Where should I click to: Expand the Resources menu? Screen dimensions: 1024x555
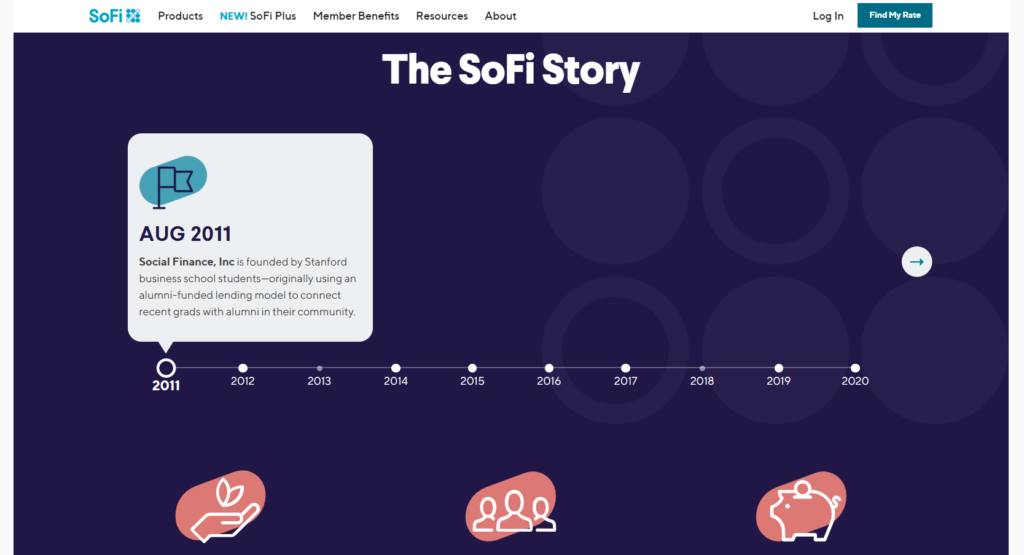click(x=442, y=16)
